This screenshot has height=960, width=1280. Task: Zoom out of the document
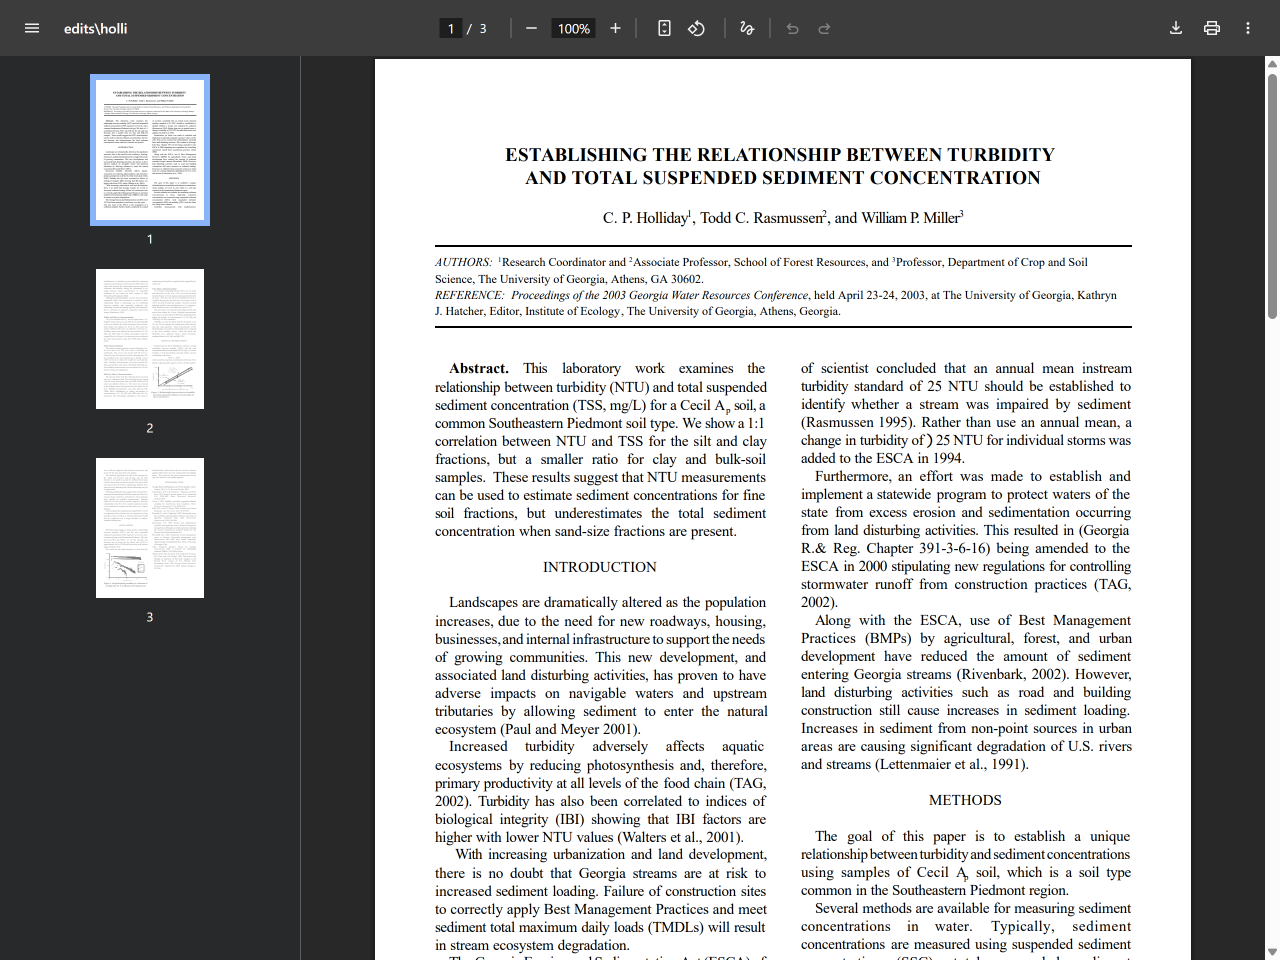pos(531,28)
